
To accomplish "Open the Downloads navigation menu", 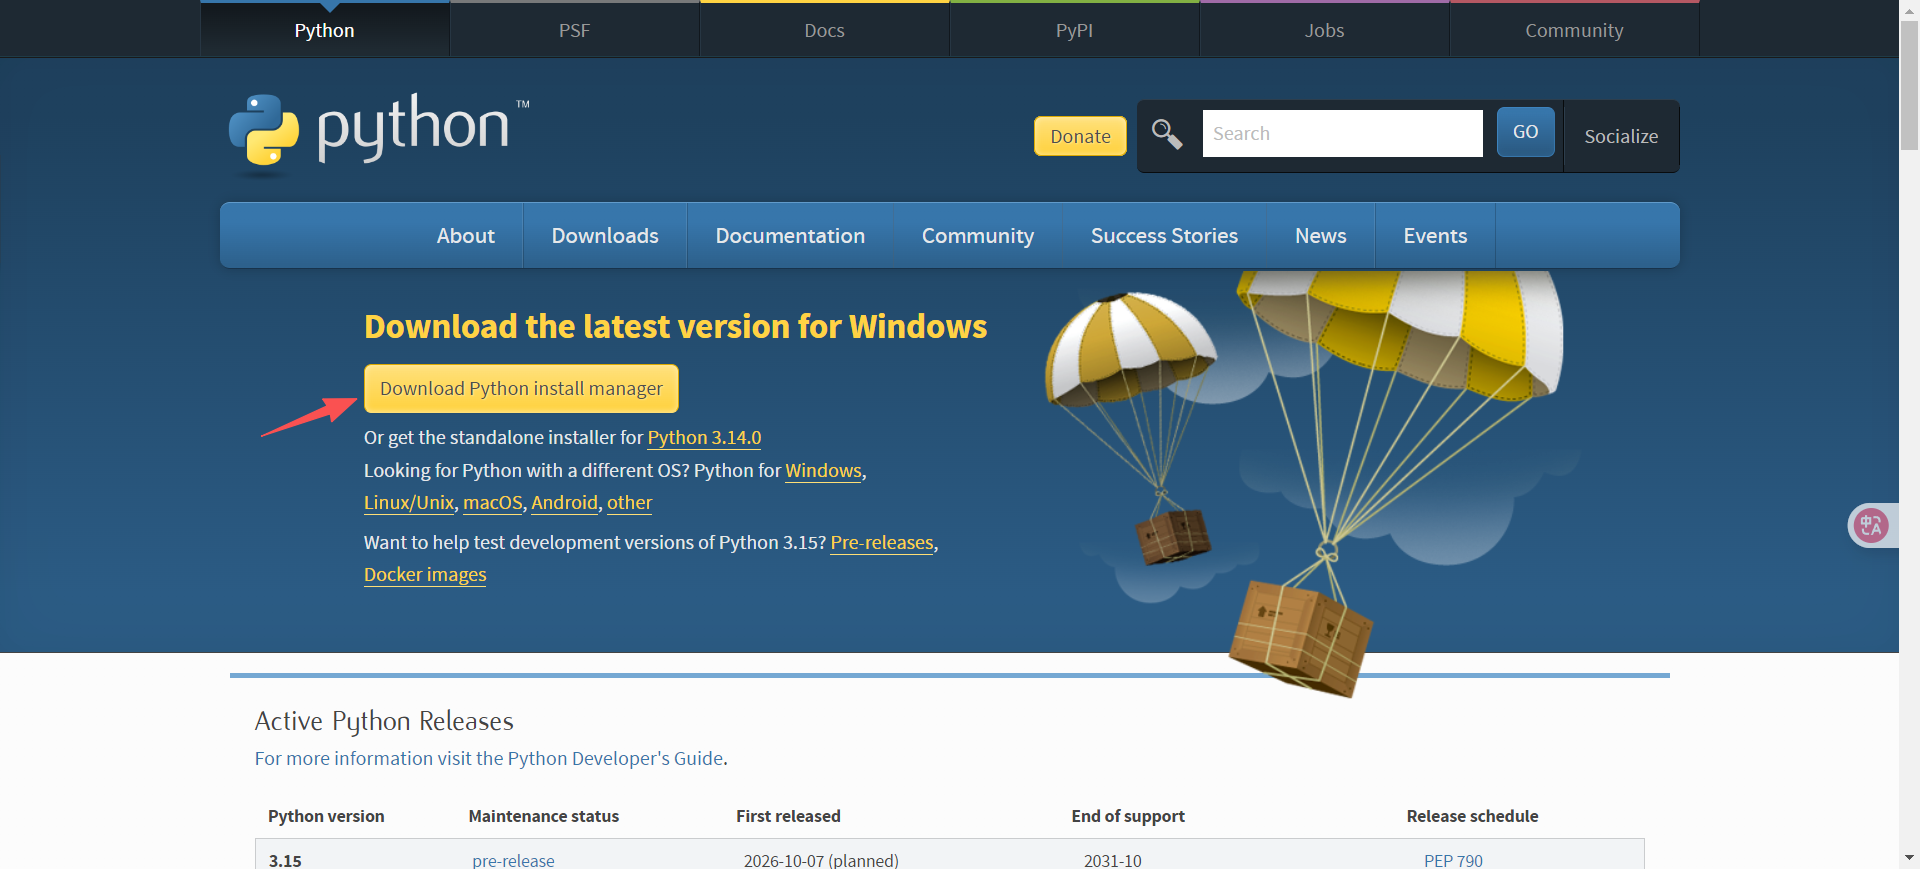I will pos(604,236).
